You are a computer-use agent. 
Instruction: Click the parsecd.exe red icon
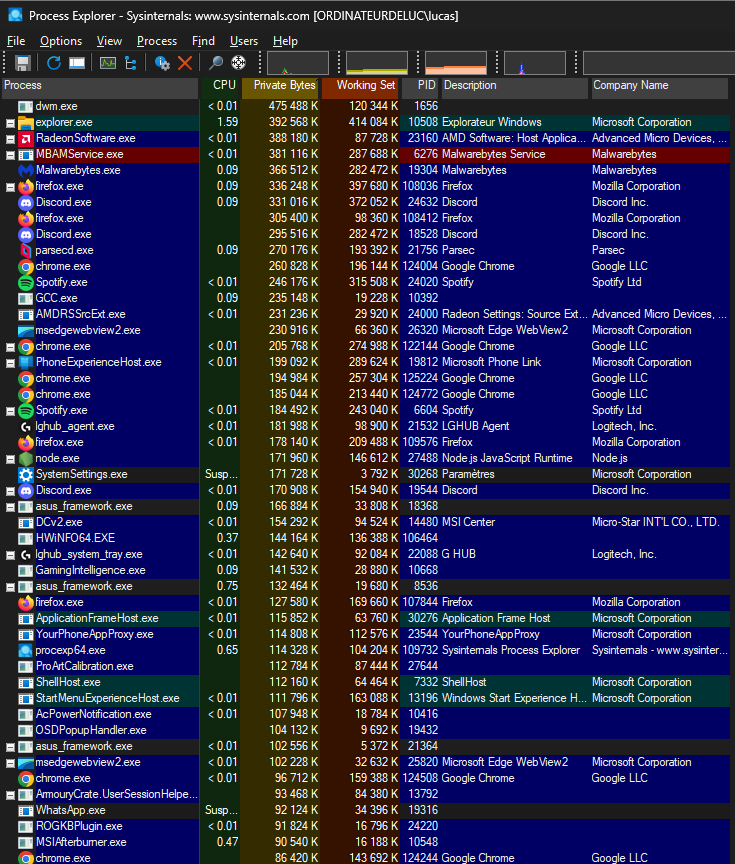pyautogui.click(x=25, y=250)
